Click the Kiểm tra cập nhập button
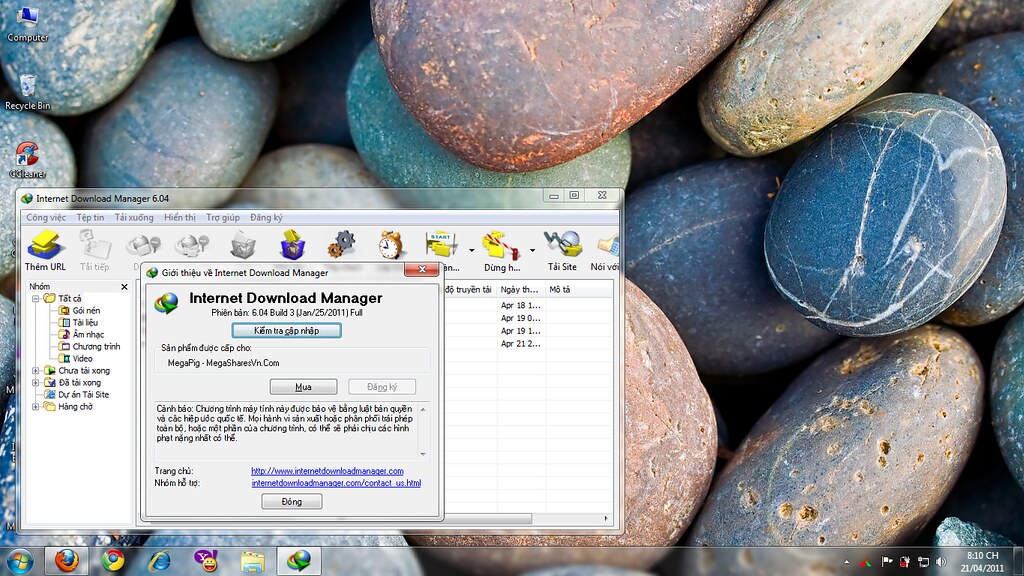The width and height of the screenshot is (1024, 576). (x=286, y=330)
